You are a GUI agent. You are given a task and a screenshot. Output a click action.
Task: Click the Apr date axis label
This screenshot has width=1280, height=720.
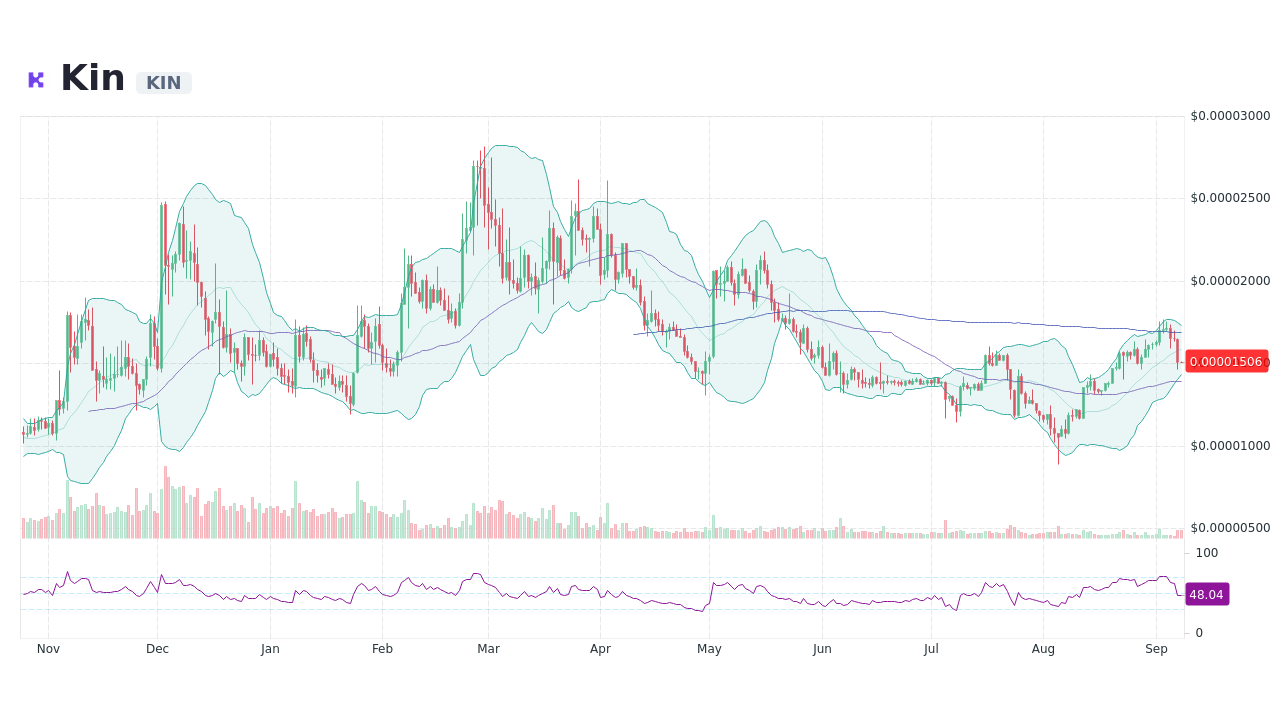point(600,648)
